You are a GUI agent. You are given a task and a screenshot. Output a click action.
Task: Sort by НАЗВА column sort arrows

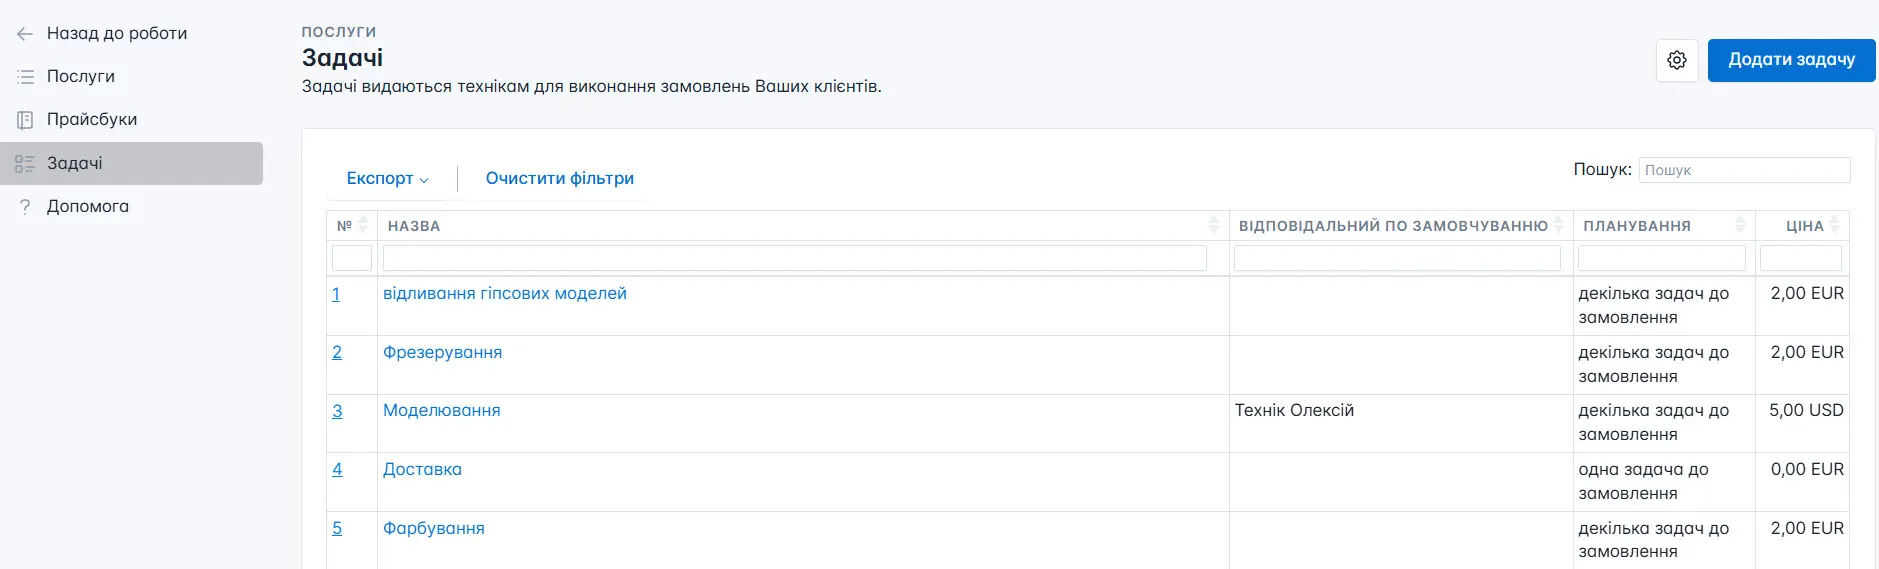[1214, 226]
